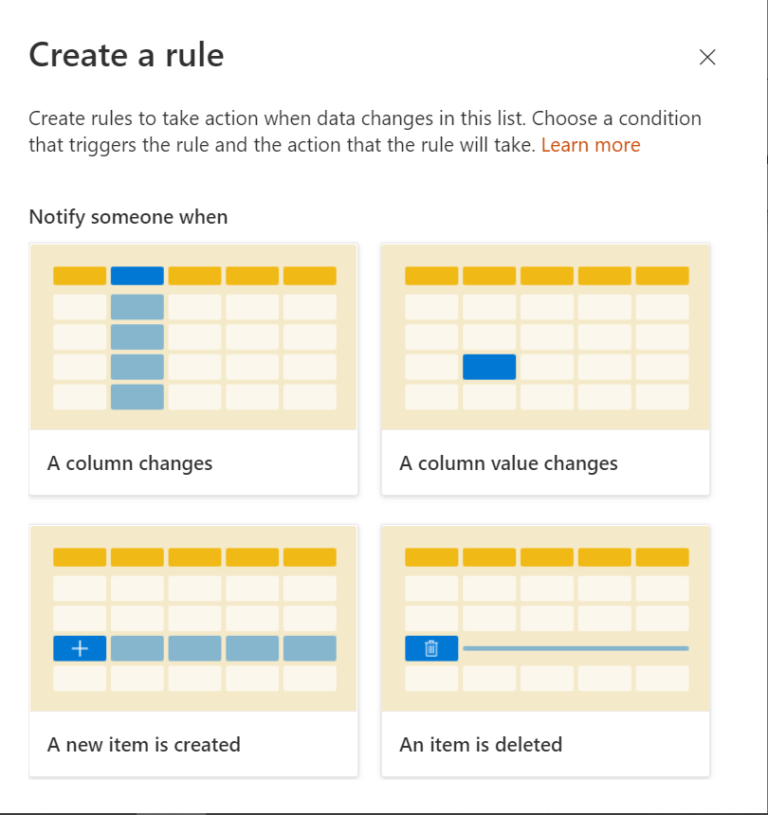Select the plus icon on the new item tile
Viewport: 768px width, 815px height.
coord(79,648)
